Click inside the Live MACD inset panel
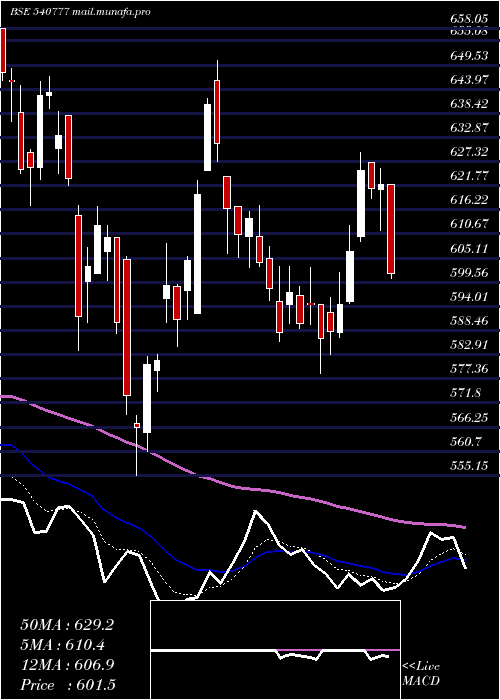The width and height of the screenshot is (500, 700). pyautogui.click(x=275, y=650)
